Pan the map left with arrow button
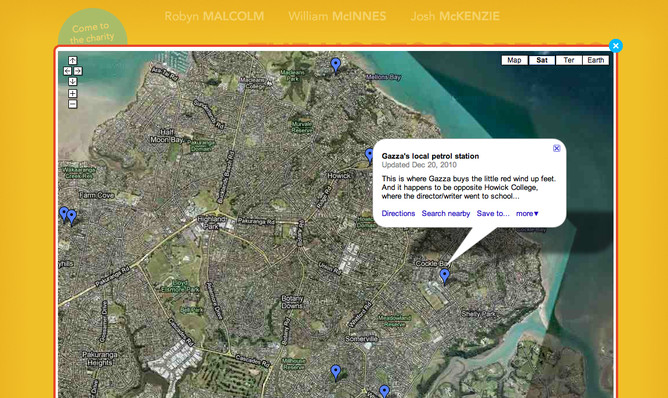The image size is (668, 398). click(x=67, y=71)
